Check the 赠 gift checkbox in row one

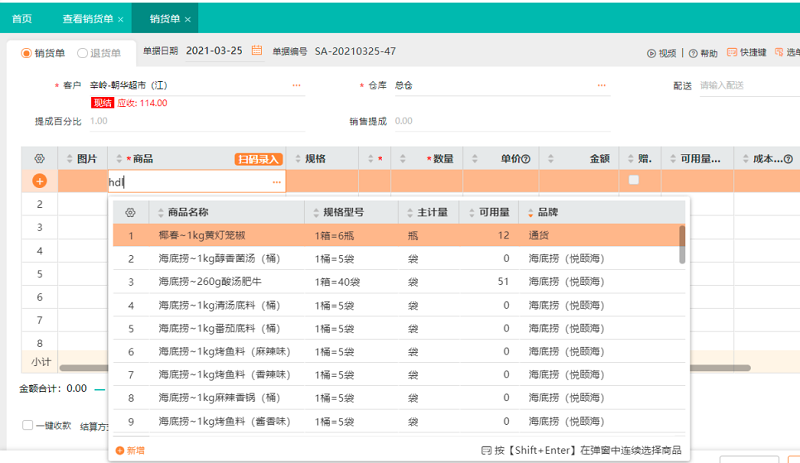click(633, 180)
